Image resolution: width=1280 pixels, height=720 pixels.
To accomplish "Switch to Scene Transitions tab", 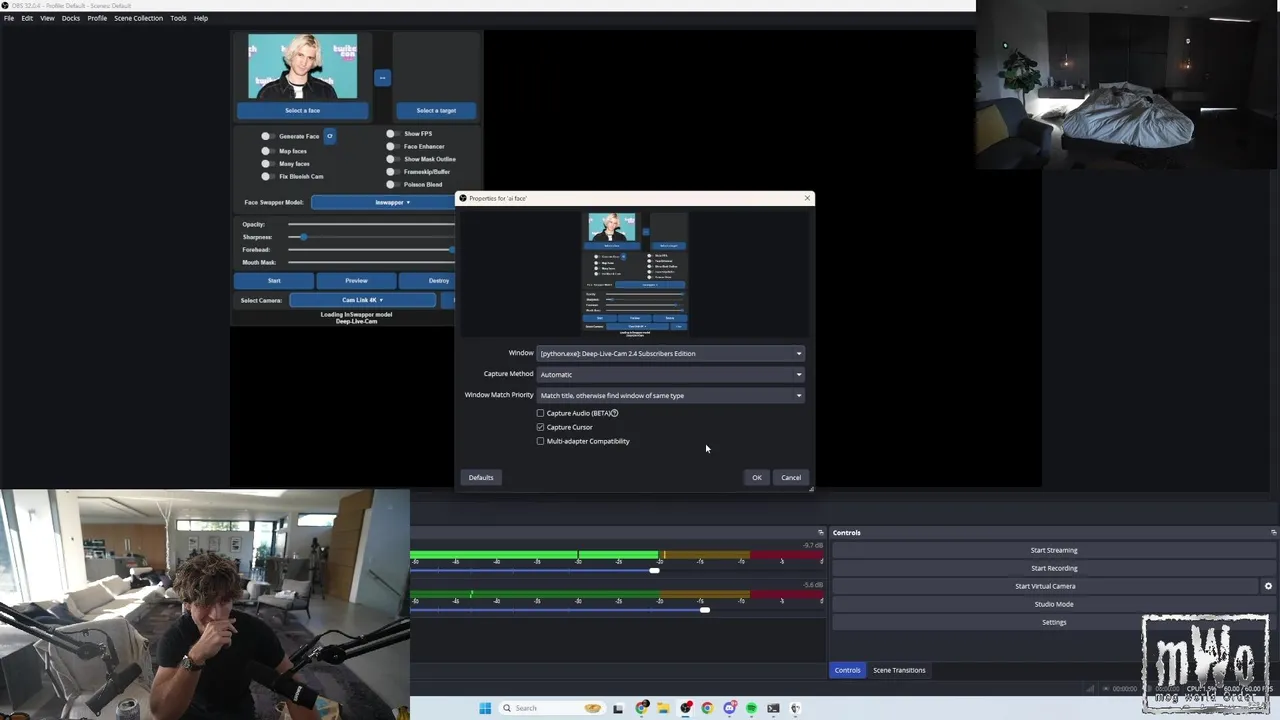I will (x=899, y=670).
